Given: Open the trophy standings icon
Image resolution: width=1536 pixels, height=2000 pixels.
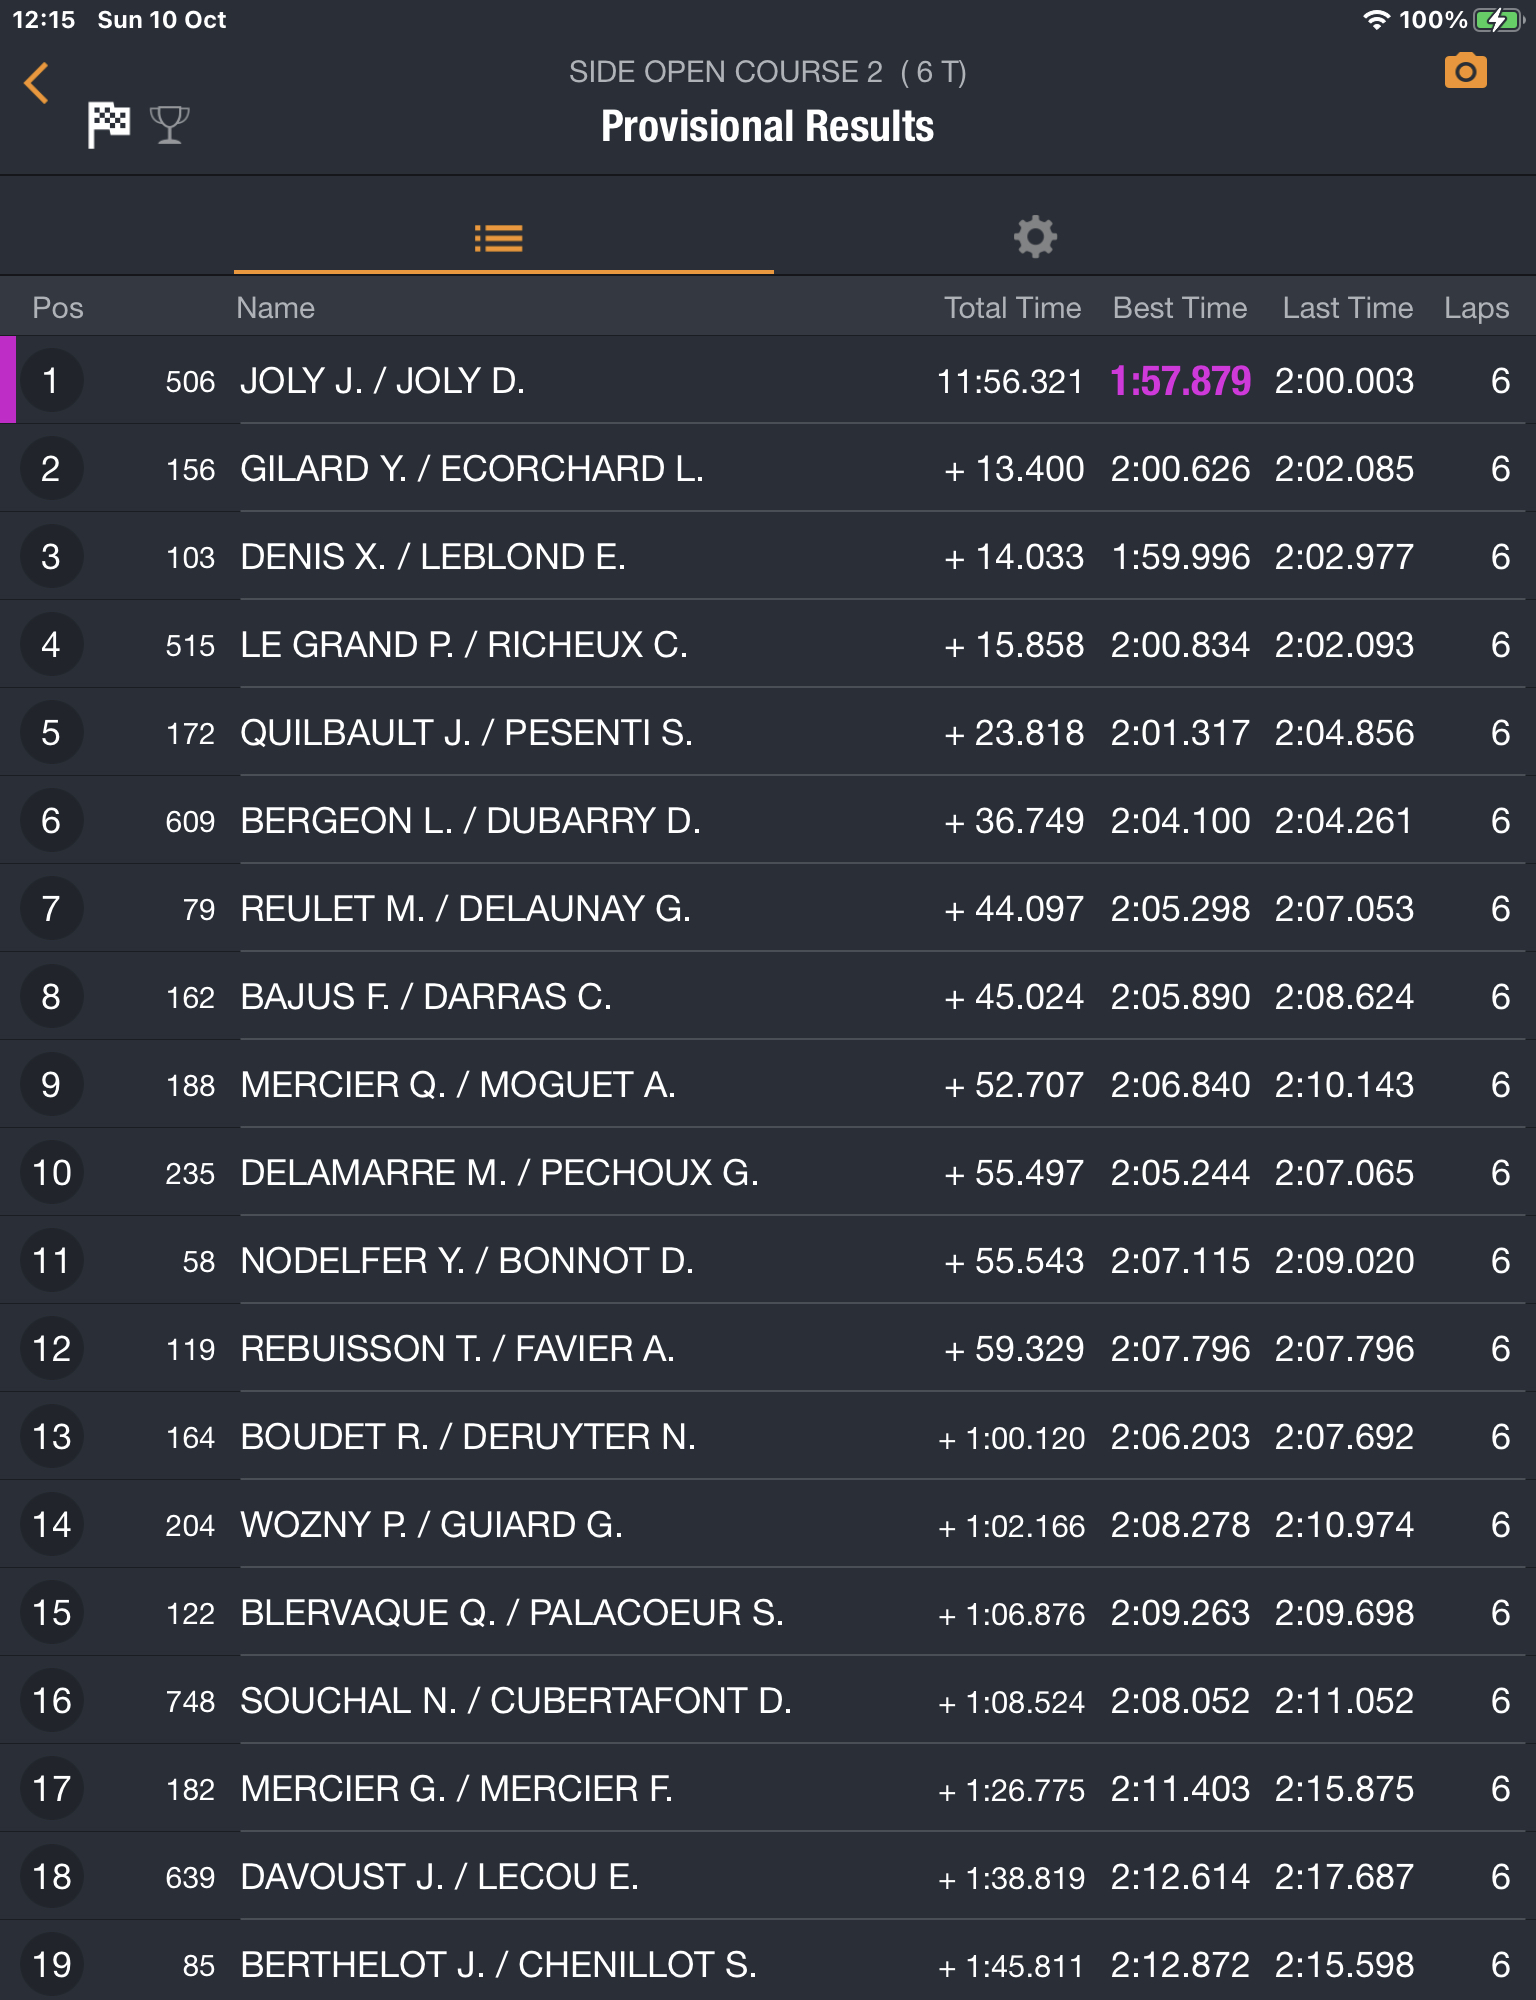Looking at the screenshot, I should click(x=169, y=125).
